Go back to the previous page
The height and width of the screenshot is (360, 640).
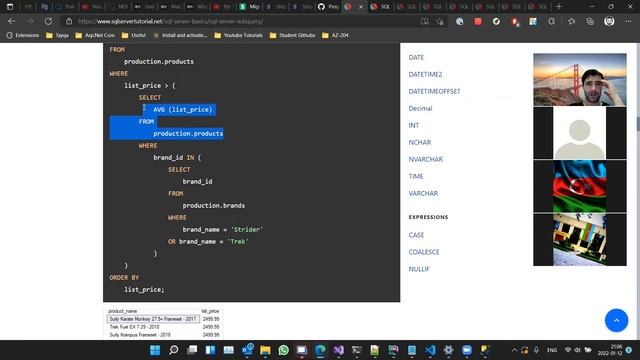pos(11,21)
